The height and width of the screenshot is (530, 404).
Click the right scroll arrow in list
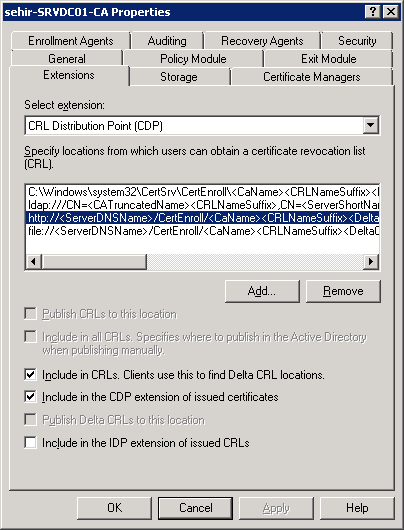(x=371, y=261)
